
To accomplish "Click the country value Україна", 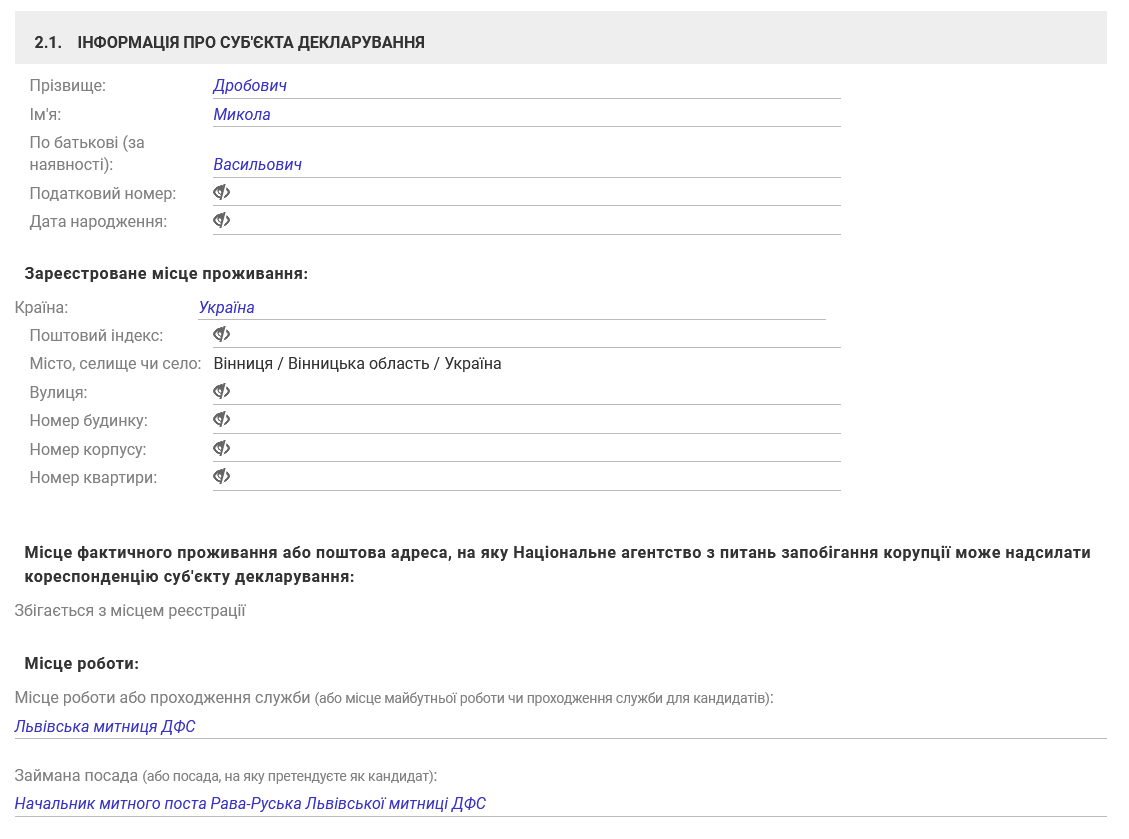I will (x=226, y=307).
